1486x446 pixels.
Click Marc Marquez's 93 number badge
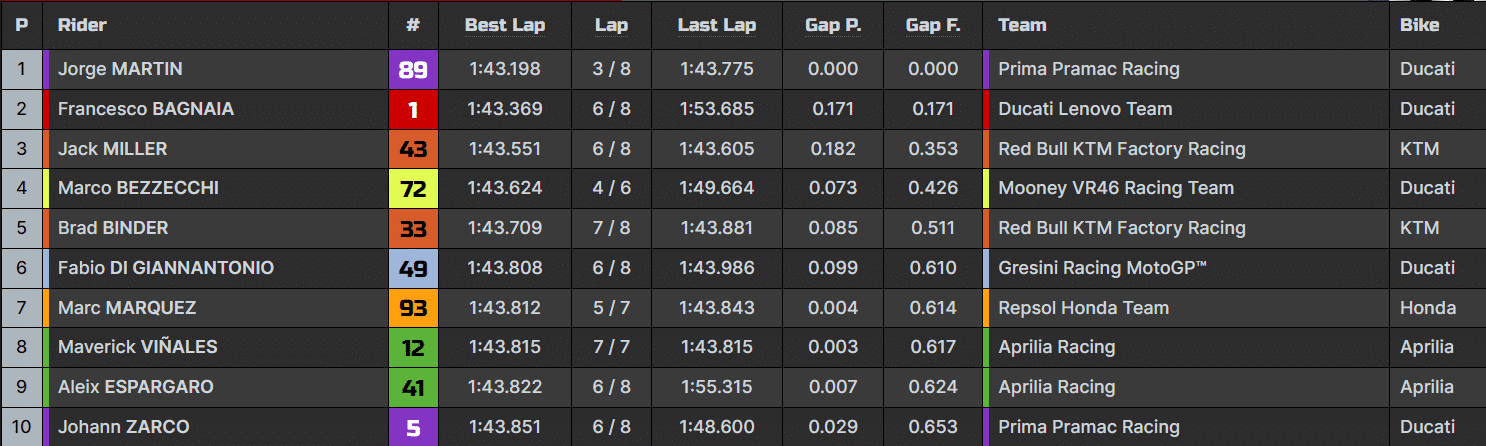coord(413,308)
